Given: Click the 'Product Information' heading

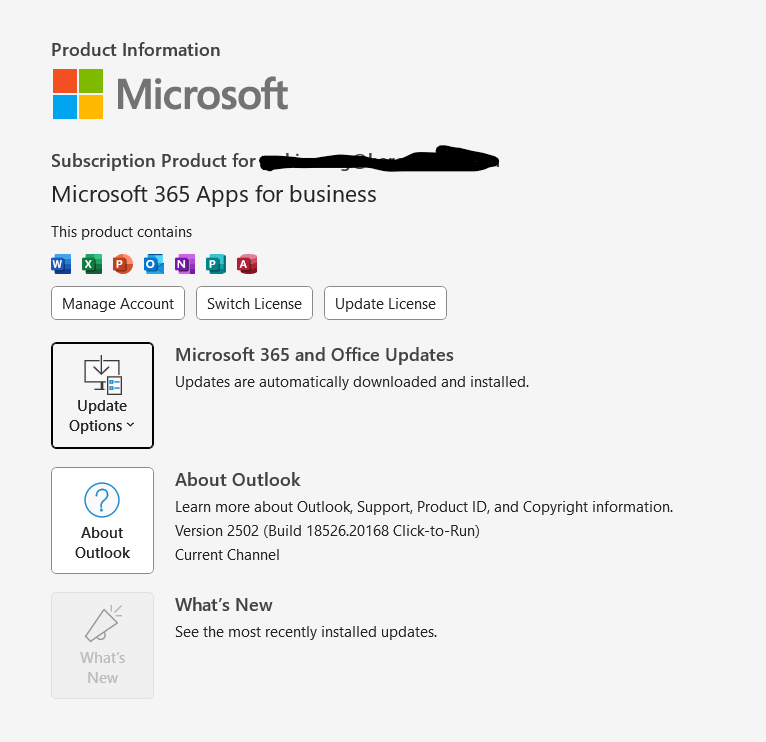Looking at the screenshot, I should coord(136,50).
